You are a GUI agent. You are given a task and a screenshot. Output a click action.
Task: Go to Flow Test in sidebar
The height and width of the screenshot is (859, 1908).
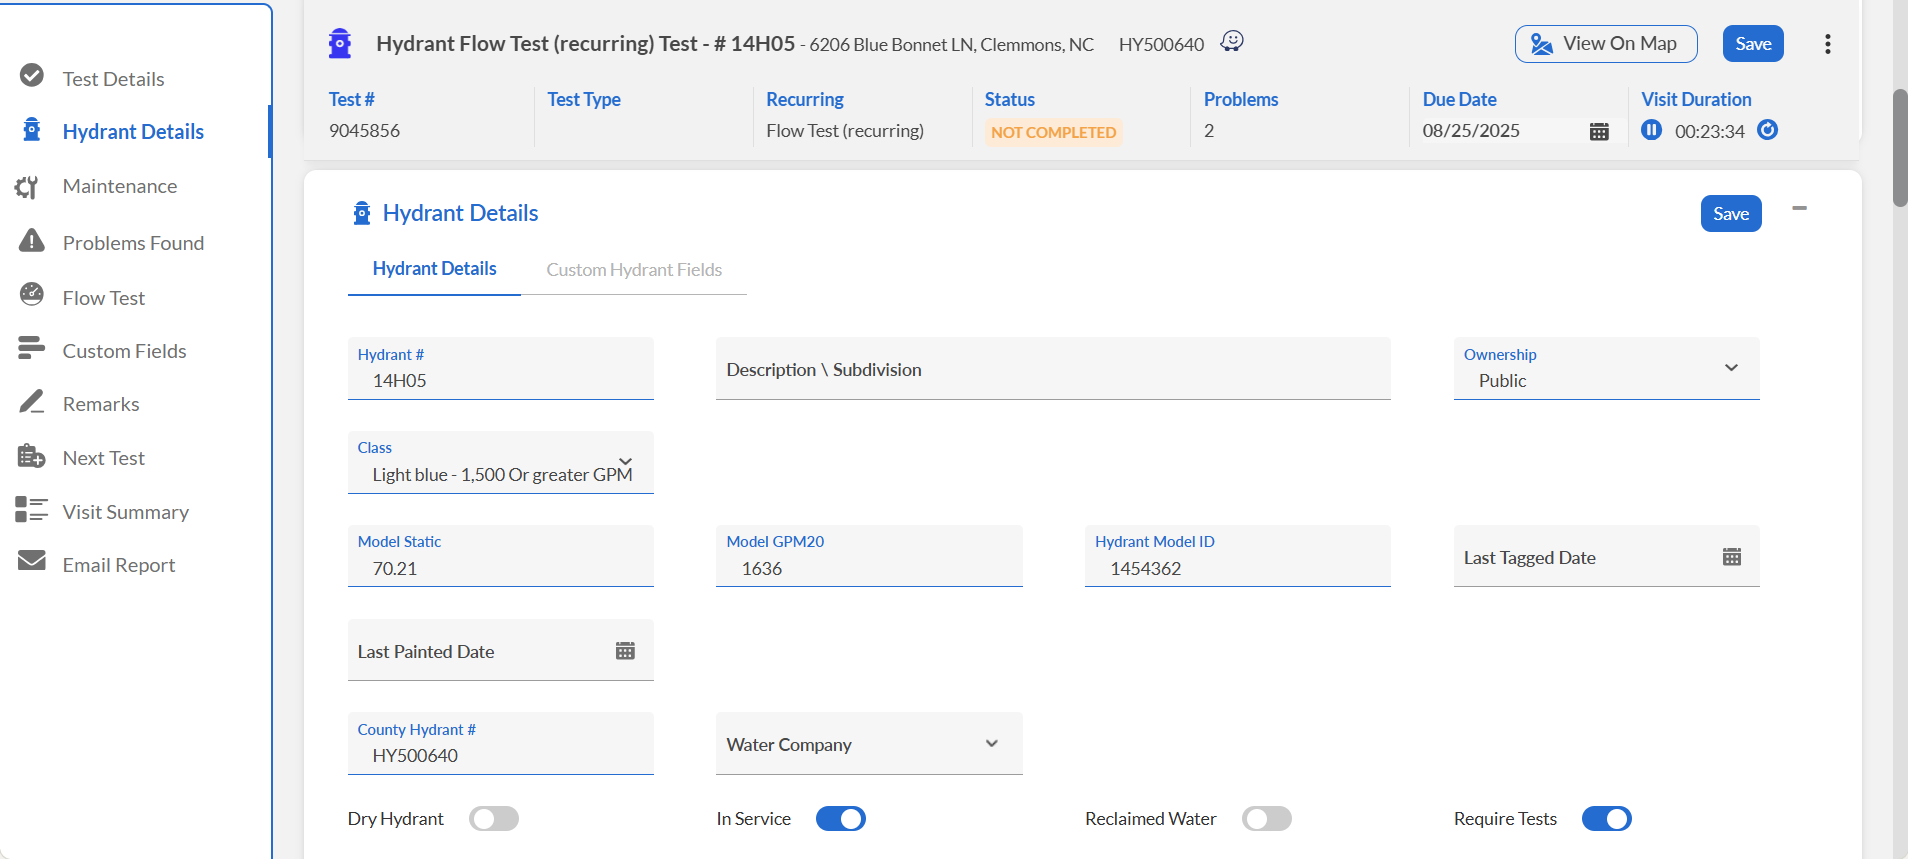pyautogui.click(x=104, y=298)
